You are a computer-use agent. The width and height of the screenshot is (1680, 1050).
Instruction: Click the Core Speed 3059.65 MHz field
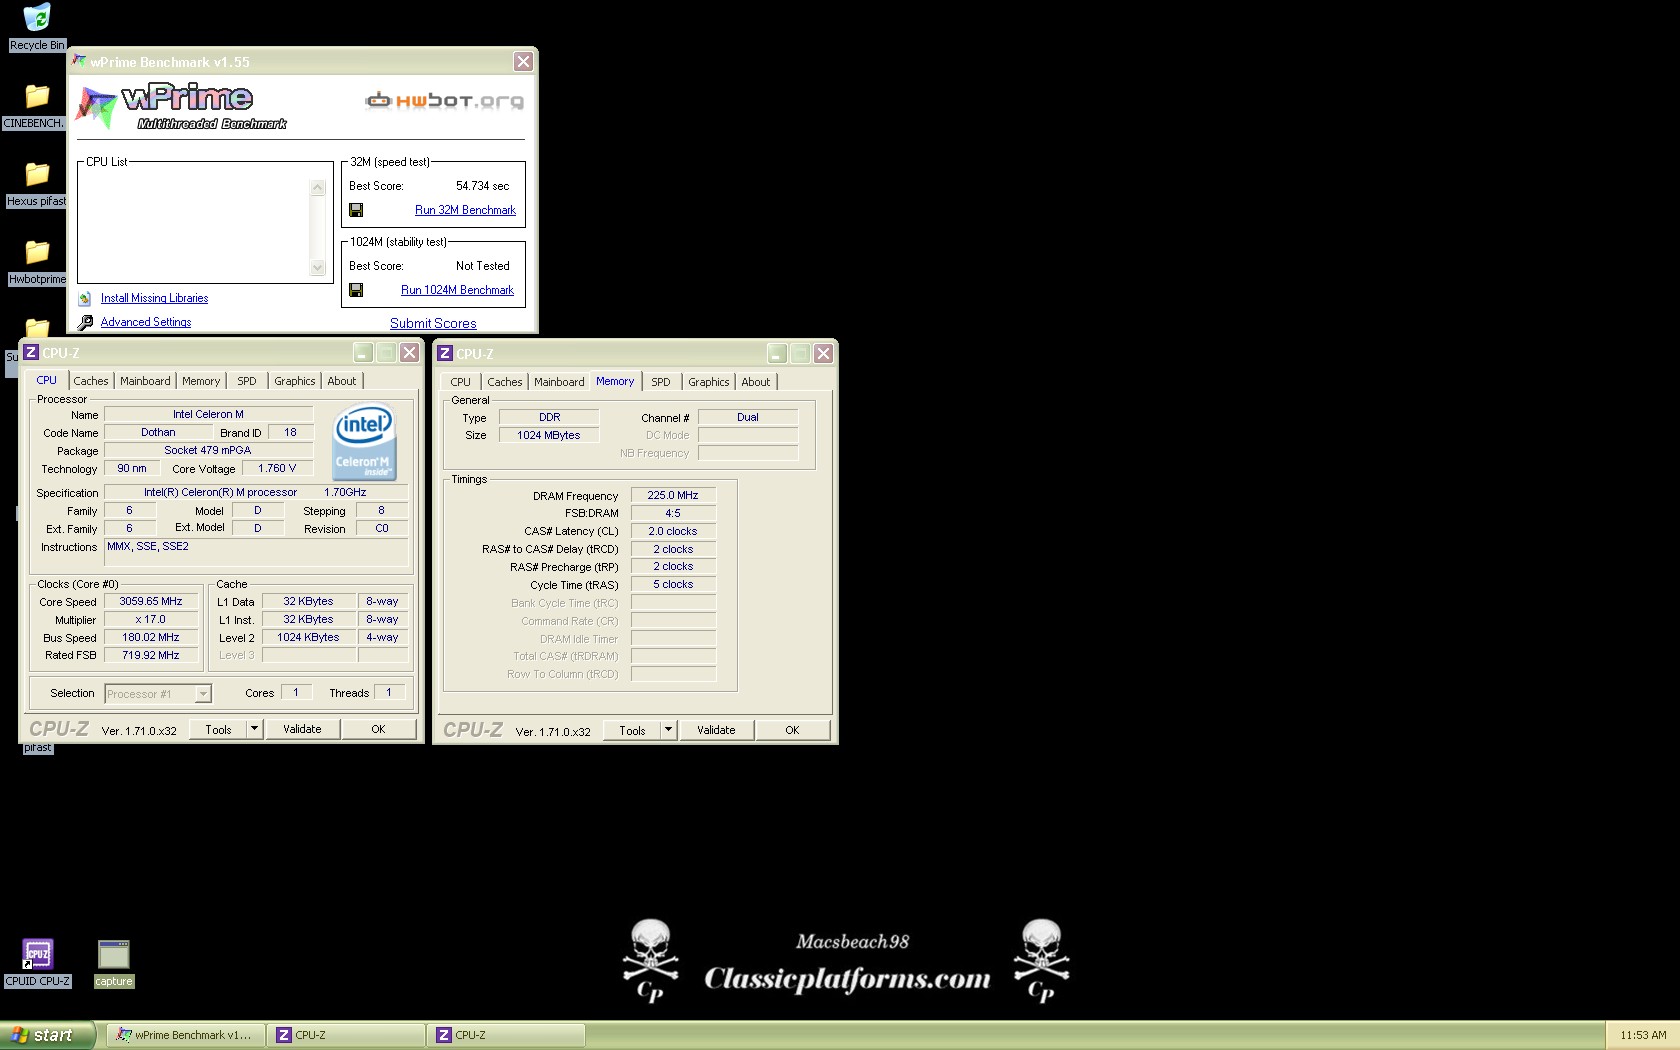151,601
